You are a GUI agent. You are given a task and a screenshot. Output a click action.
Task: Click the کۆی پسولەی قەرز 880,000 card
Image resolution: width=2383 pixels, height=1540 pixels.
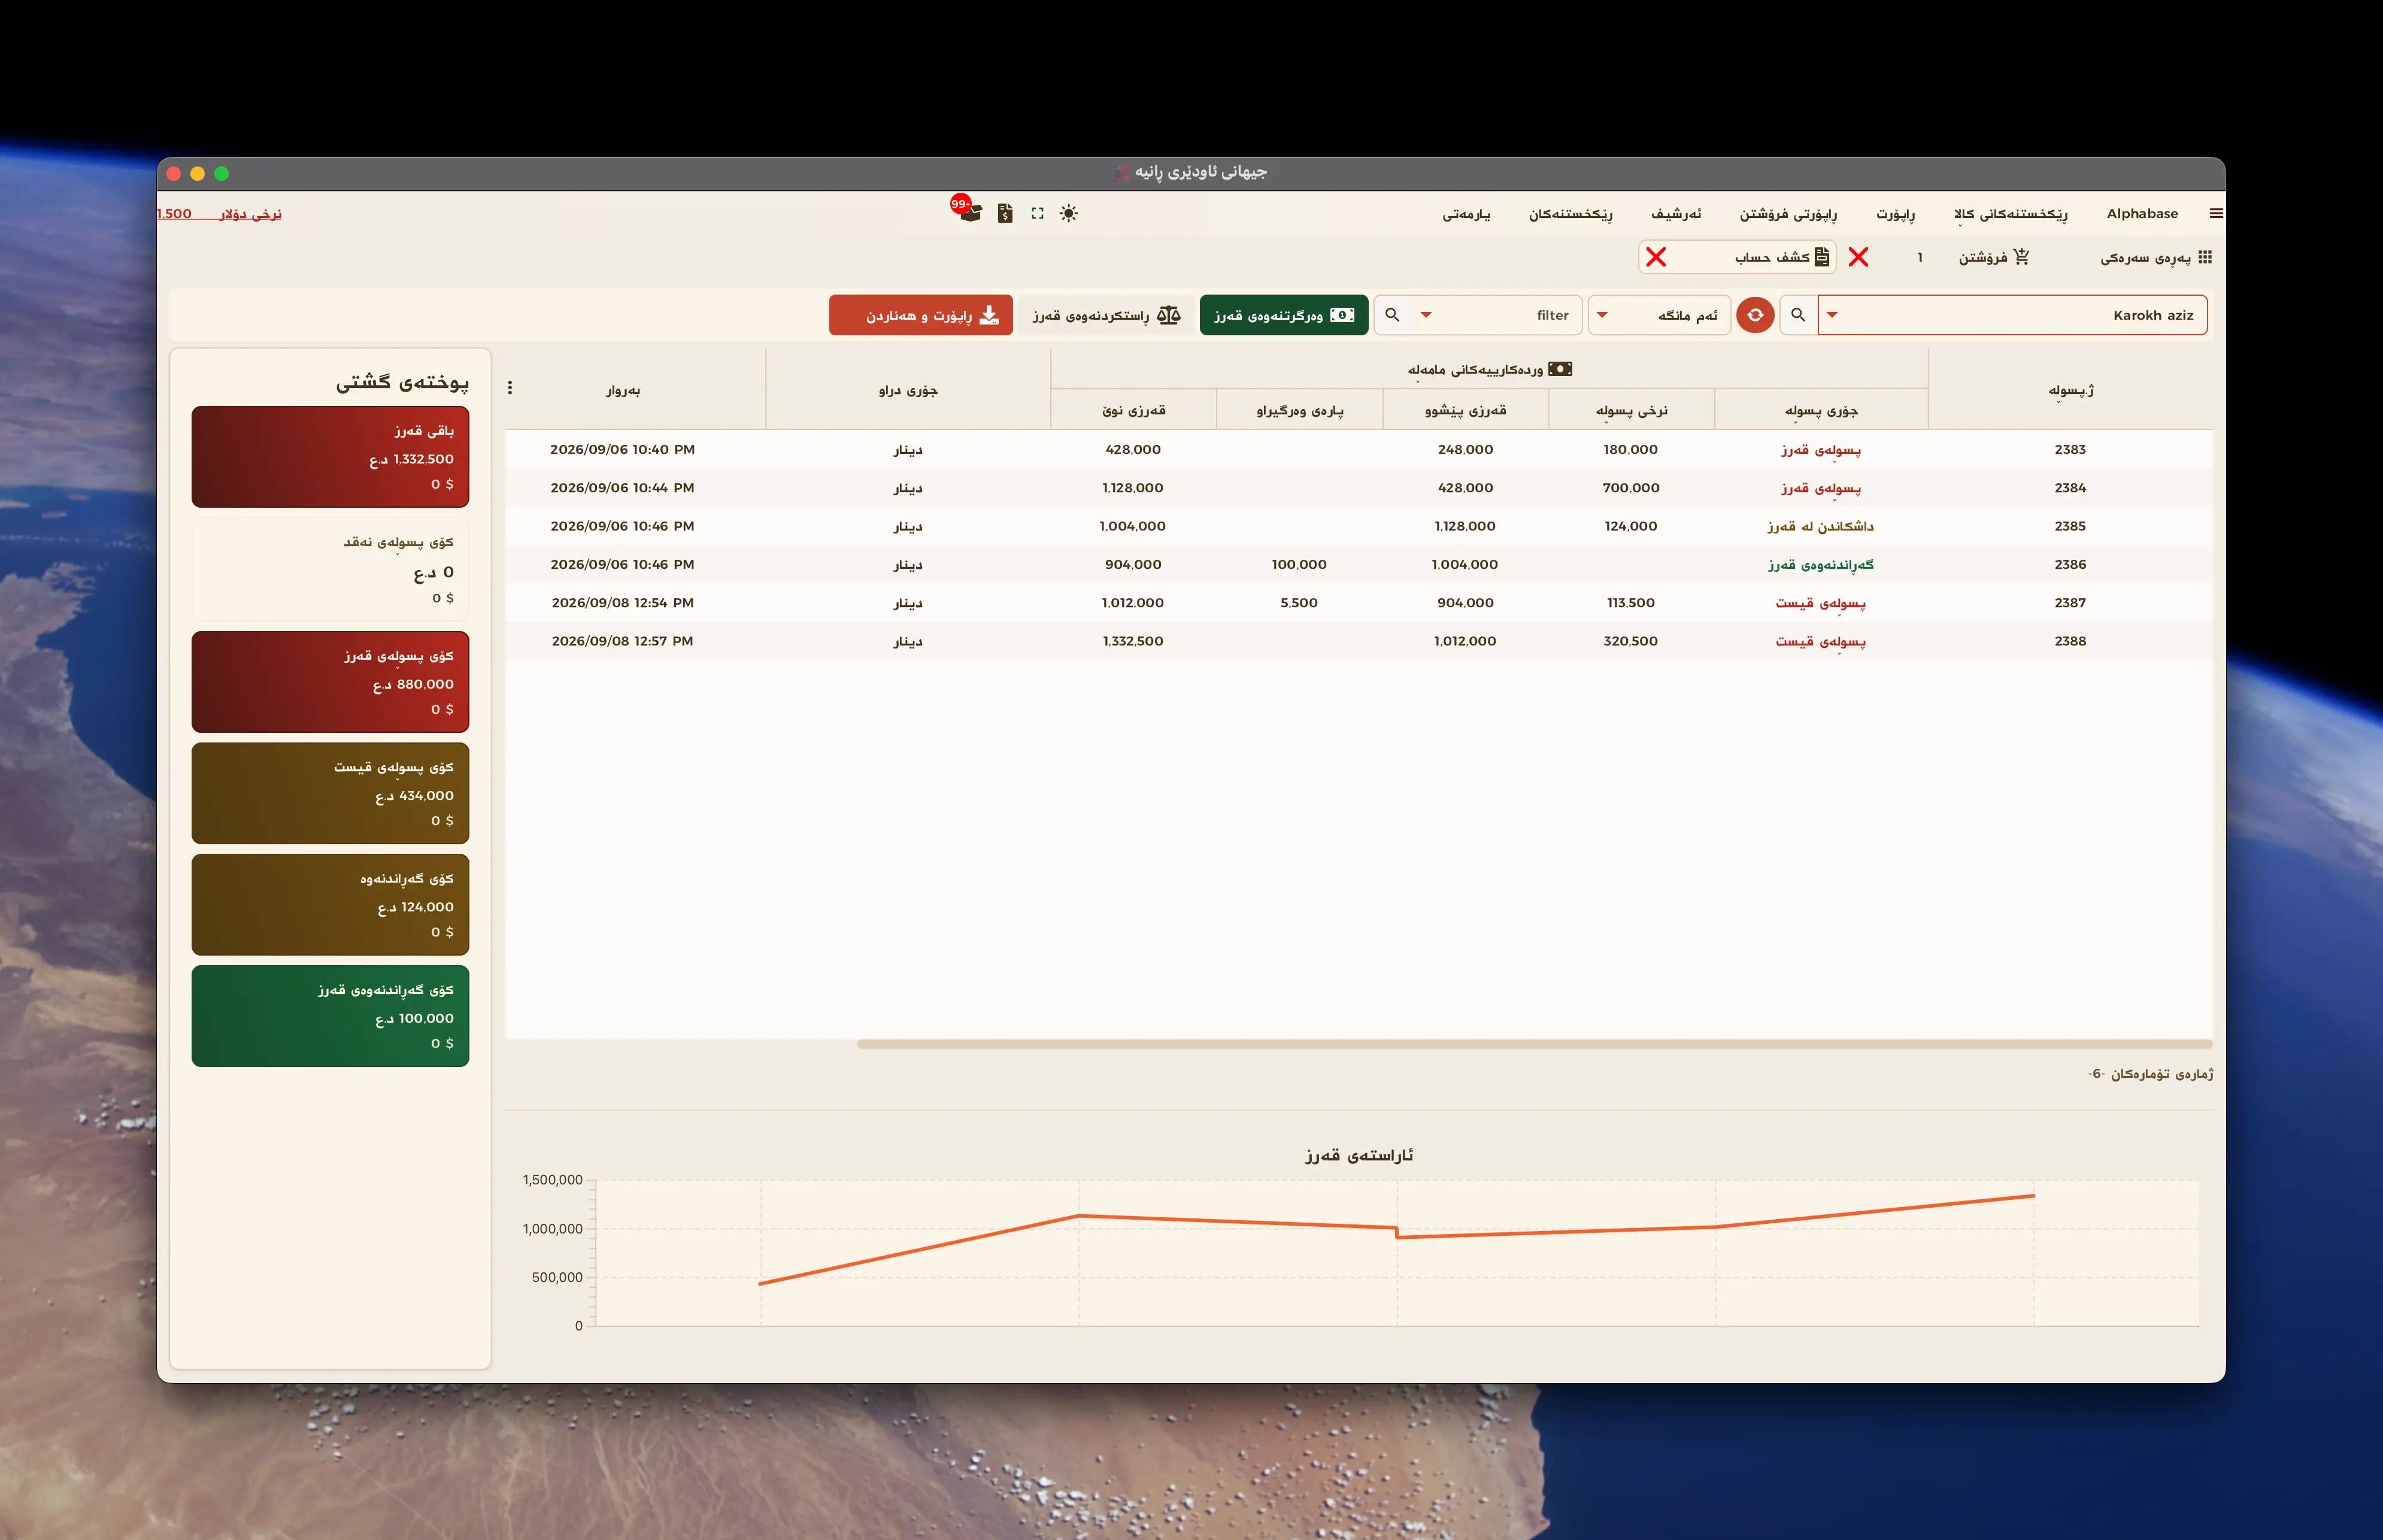[330, 682]
